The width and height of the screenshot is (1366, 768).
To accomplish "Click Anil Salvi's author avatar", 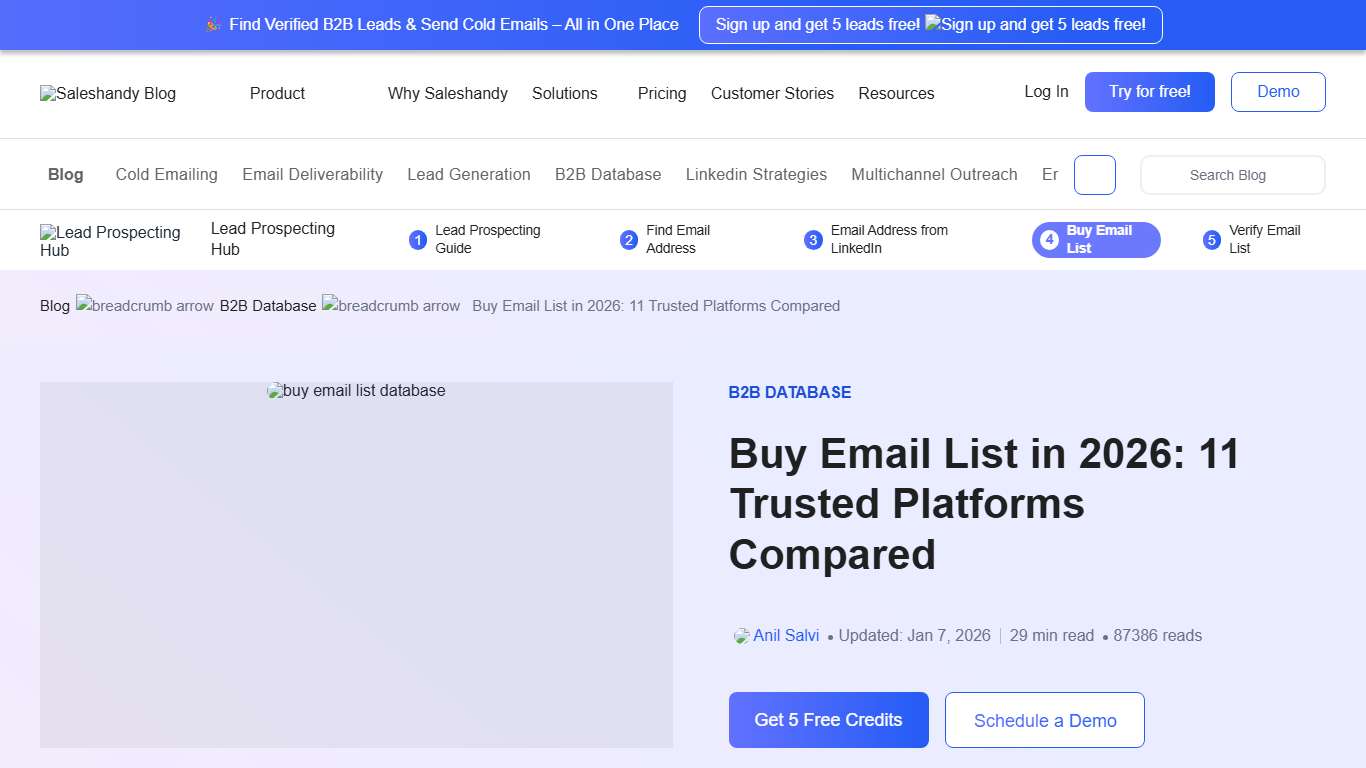I will (740, 636).
